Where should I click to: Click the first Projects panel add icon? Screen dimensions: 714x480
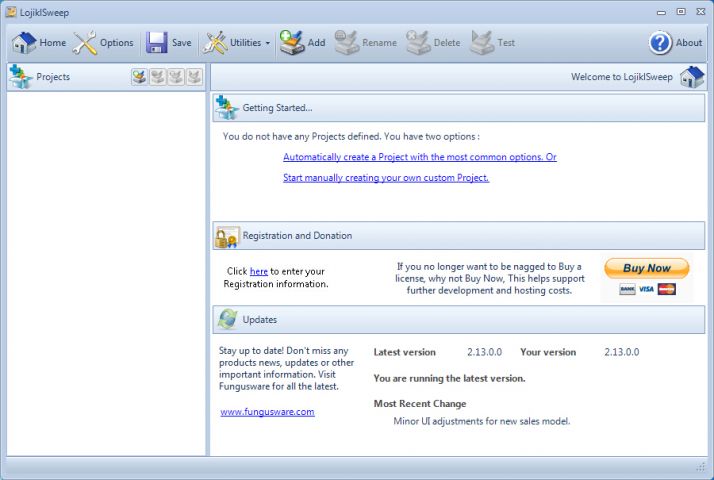point(139,77)
